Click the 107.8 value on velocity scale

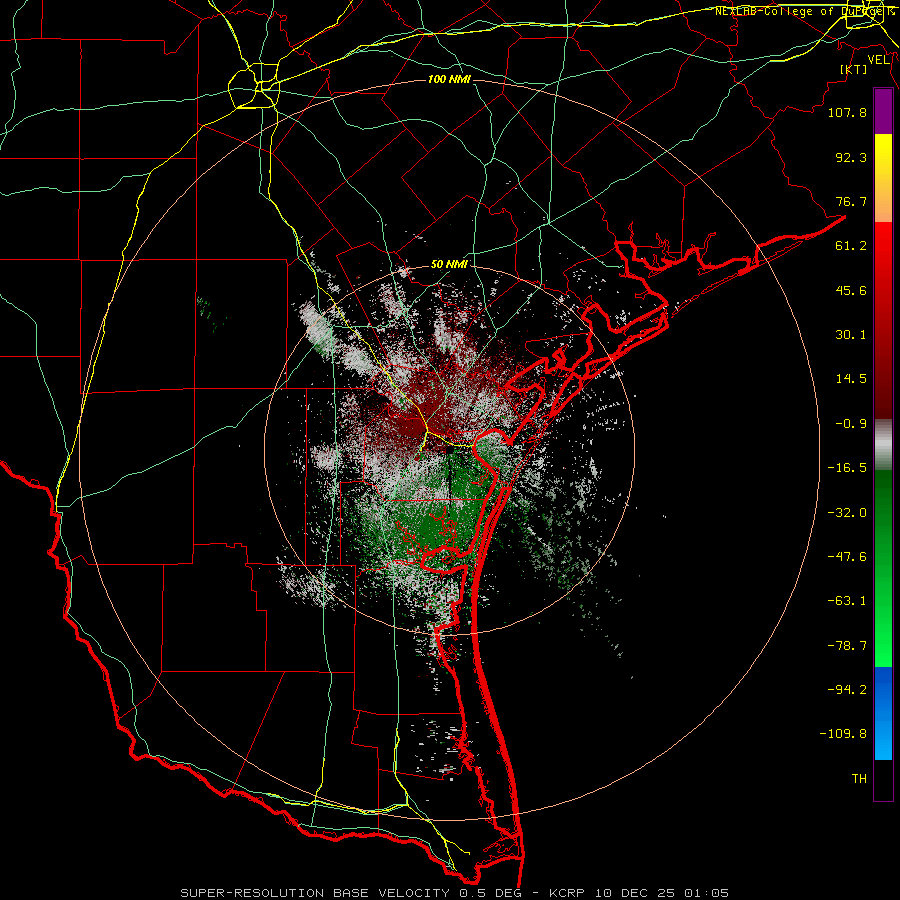point(847,112)
